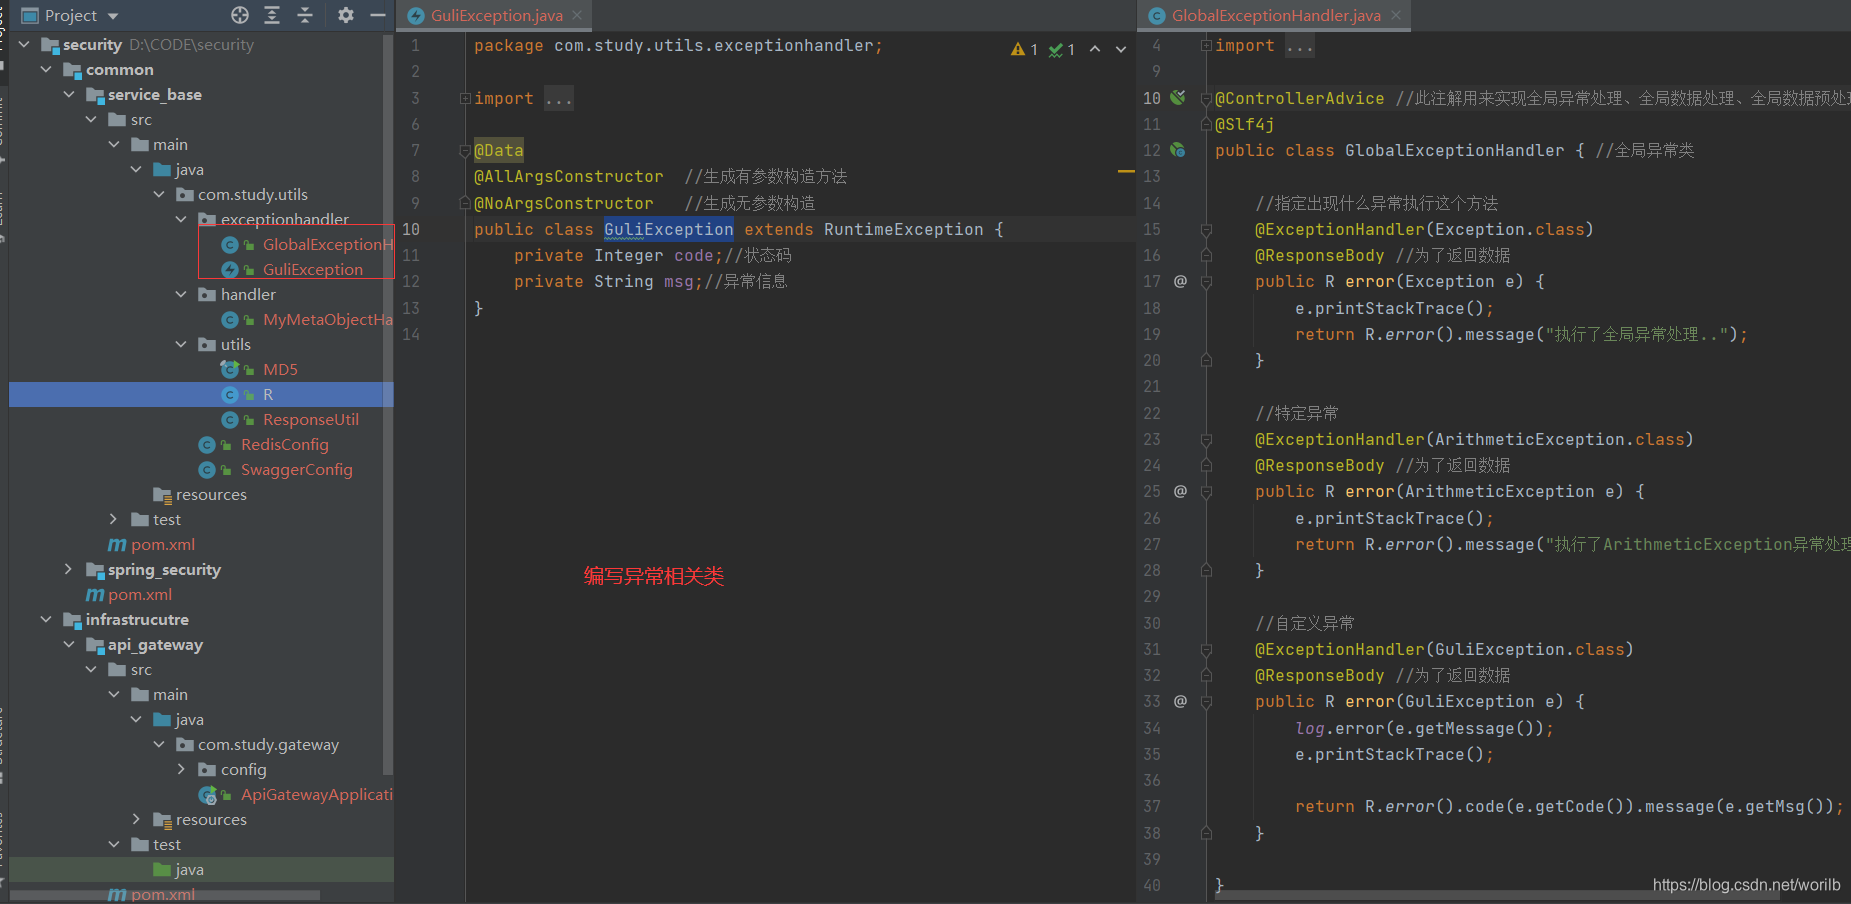
Task: Hide the Project panel with the minus icon
Action: tap(378, 15)
